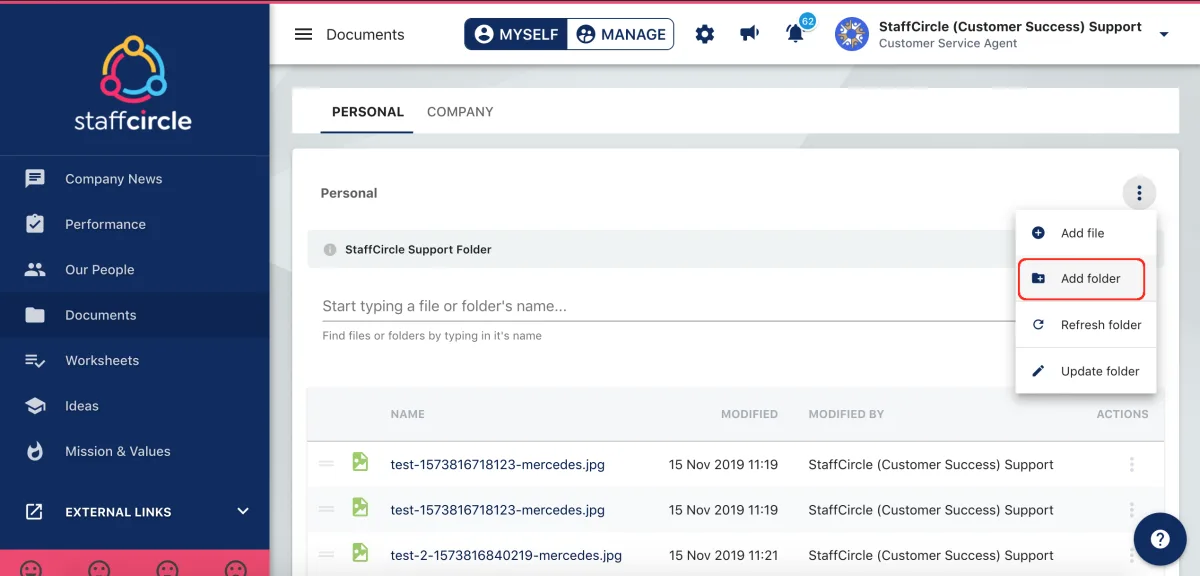The height and width of the screenshot is (576, 1200).
Task: Click the StaffCircle user avatar
Action: (852, 34)
